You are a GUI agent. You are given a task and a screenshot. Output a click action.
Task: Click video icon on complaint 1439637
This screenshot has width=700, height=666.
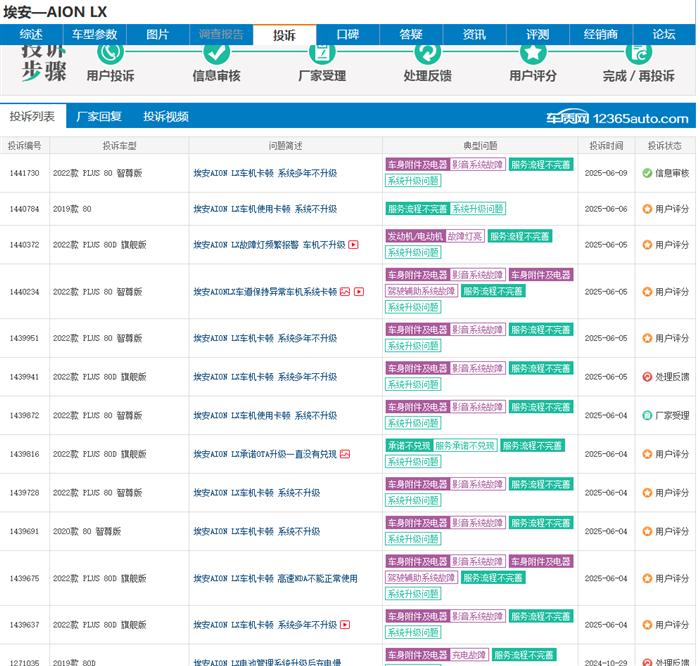[x=345, y=624]
